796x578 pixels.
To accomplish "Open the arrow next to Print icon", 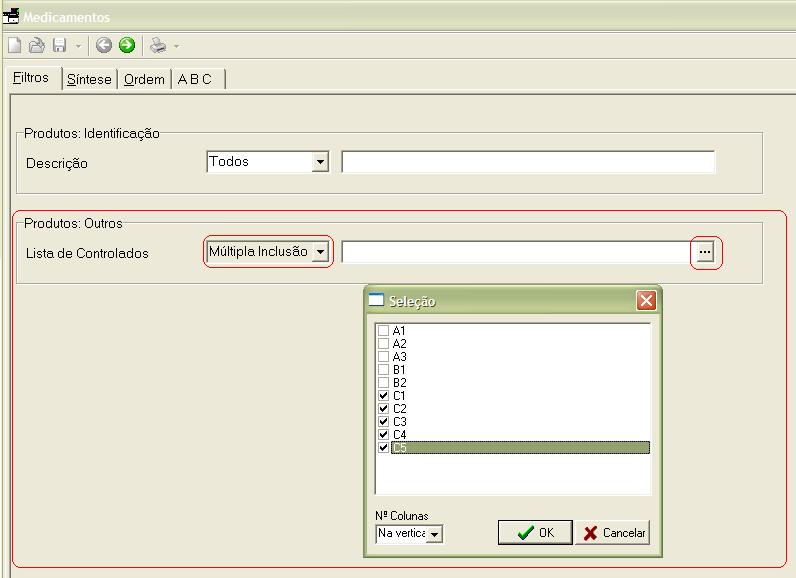I will coord(176,47).
